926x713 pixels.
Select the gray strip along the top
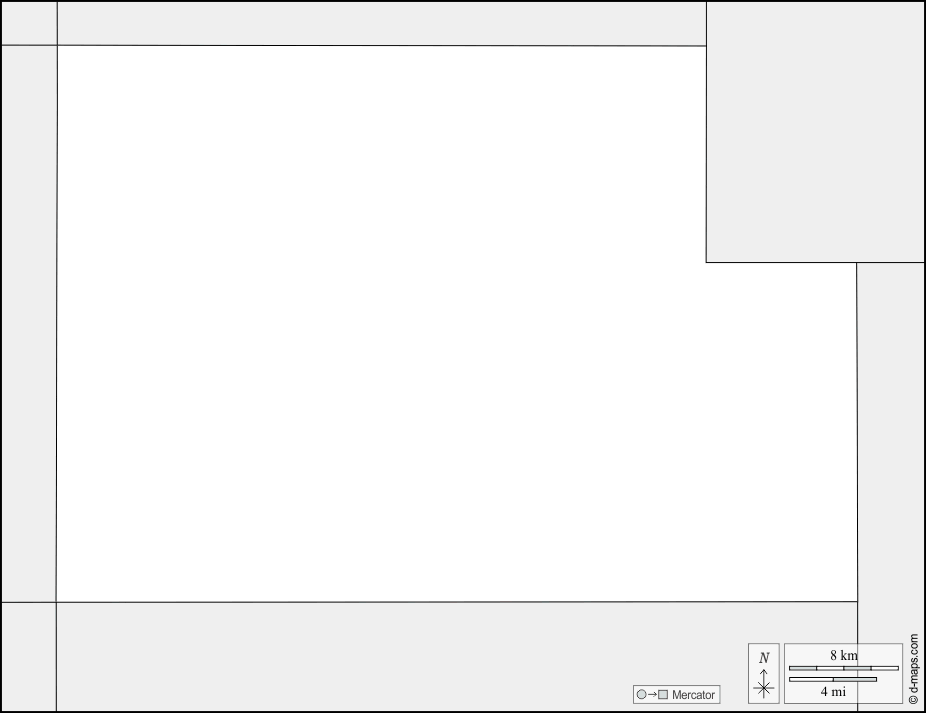coord(382,23)
